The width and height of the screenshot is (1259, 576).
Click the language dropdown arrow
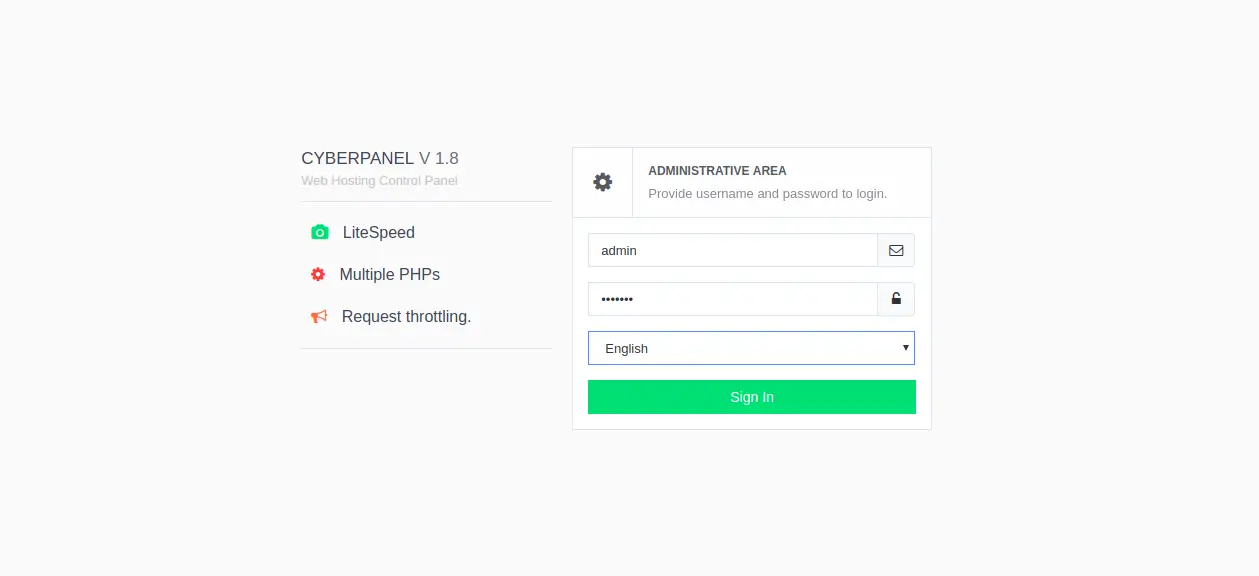[905, 348]
